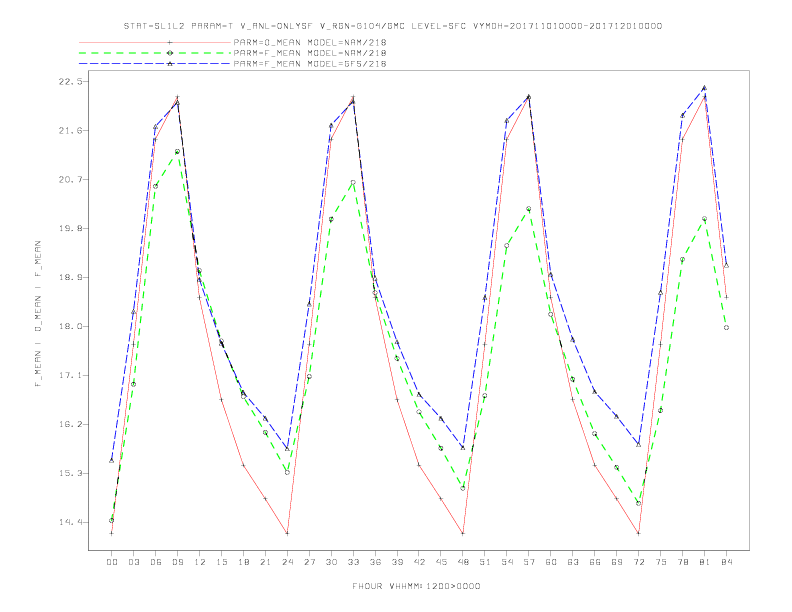Click the green circle data point at hour 33
Screen dimensions: 792x612
[354, 183]
